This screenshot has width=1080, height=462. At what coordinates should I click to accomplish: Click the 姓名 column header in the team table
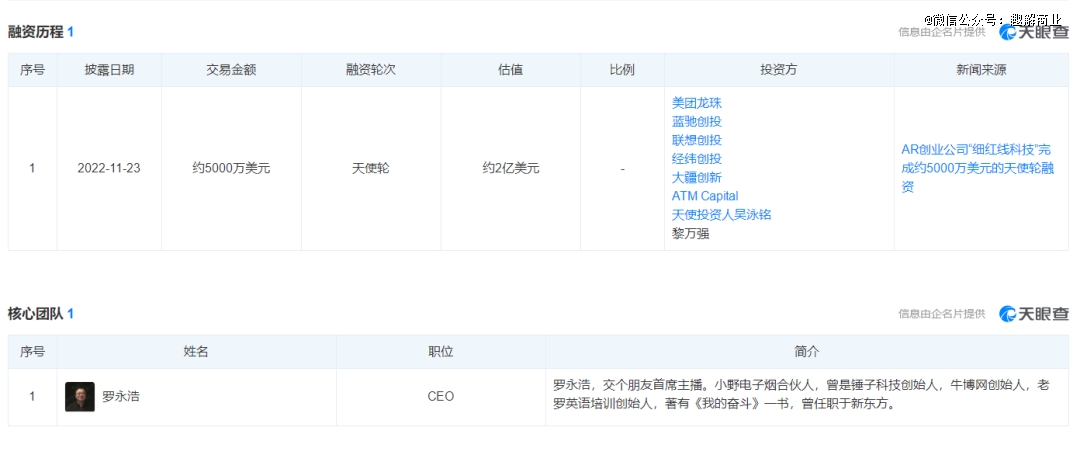pos(196,352)
